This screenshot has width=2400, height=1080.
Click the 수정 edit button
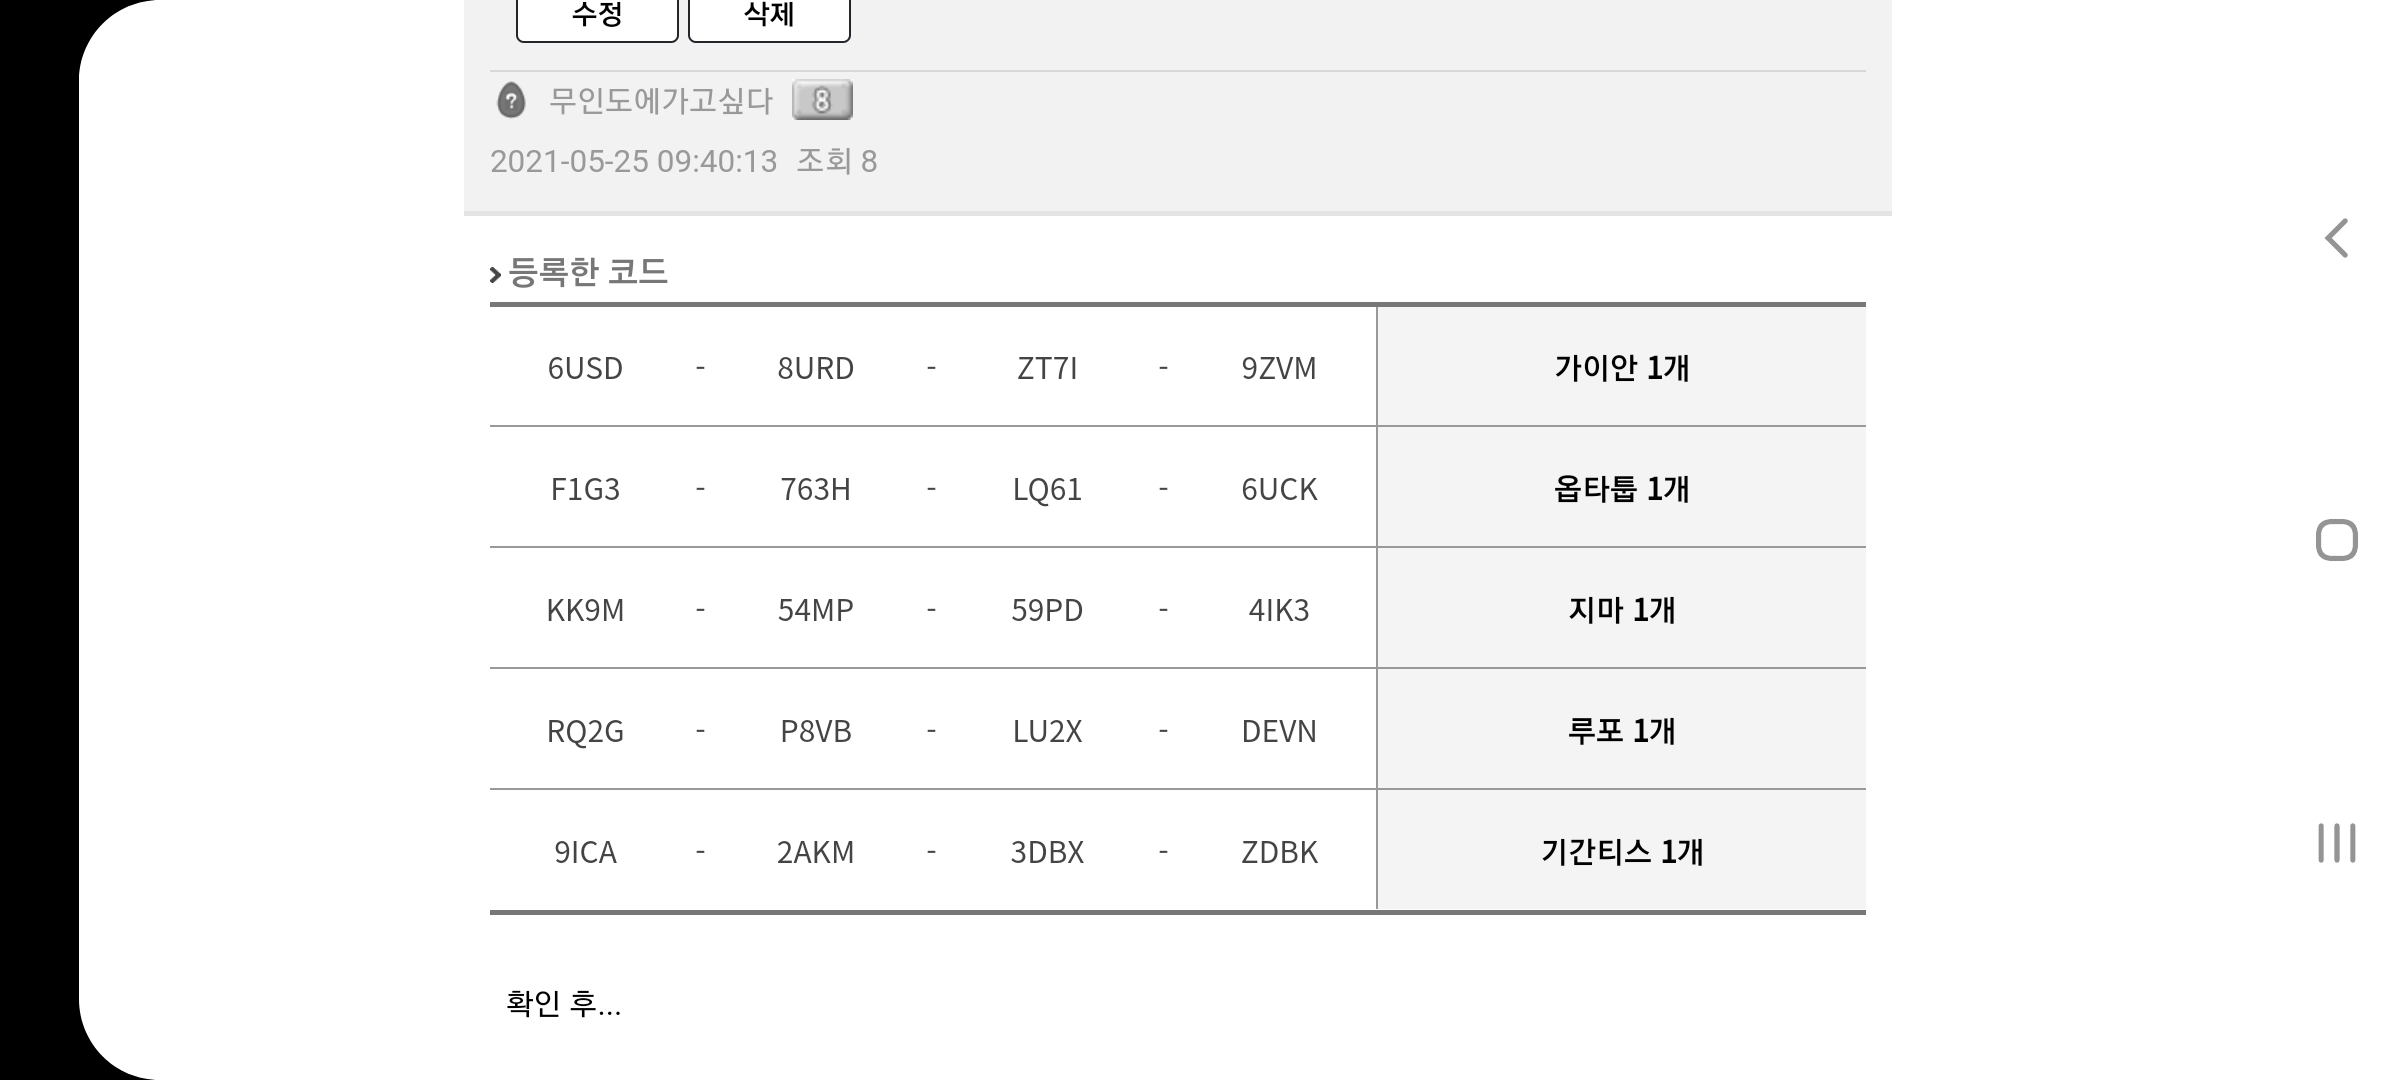pos(597,16)
